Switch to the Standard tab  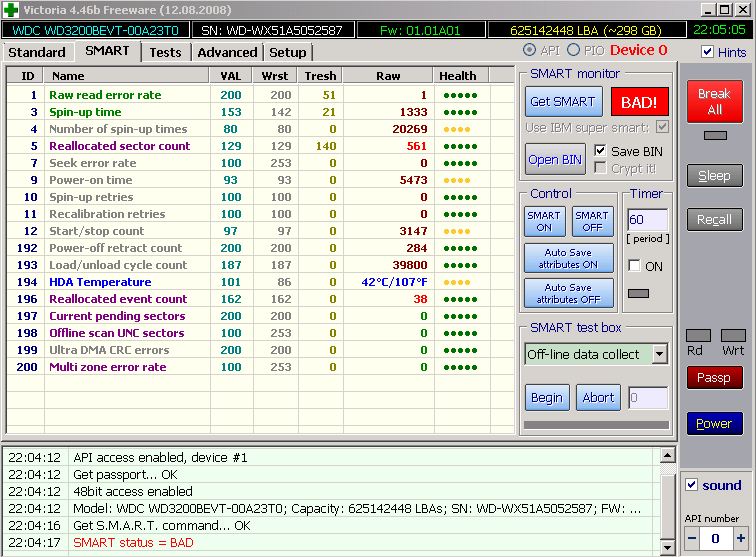coord(37,52)
